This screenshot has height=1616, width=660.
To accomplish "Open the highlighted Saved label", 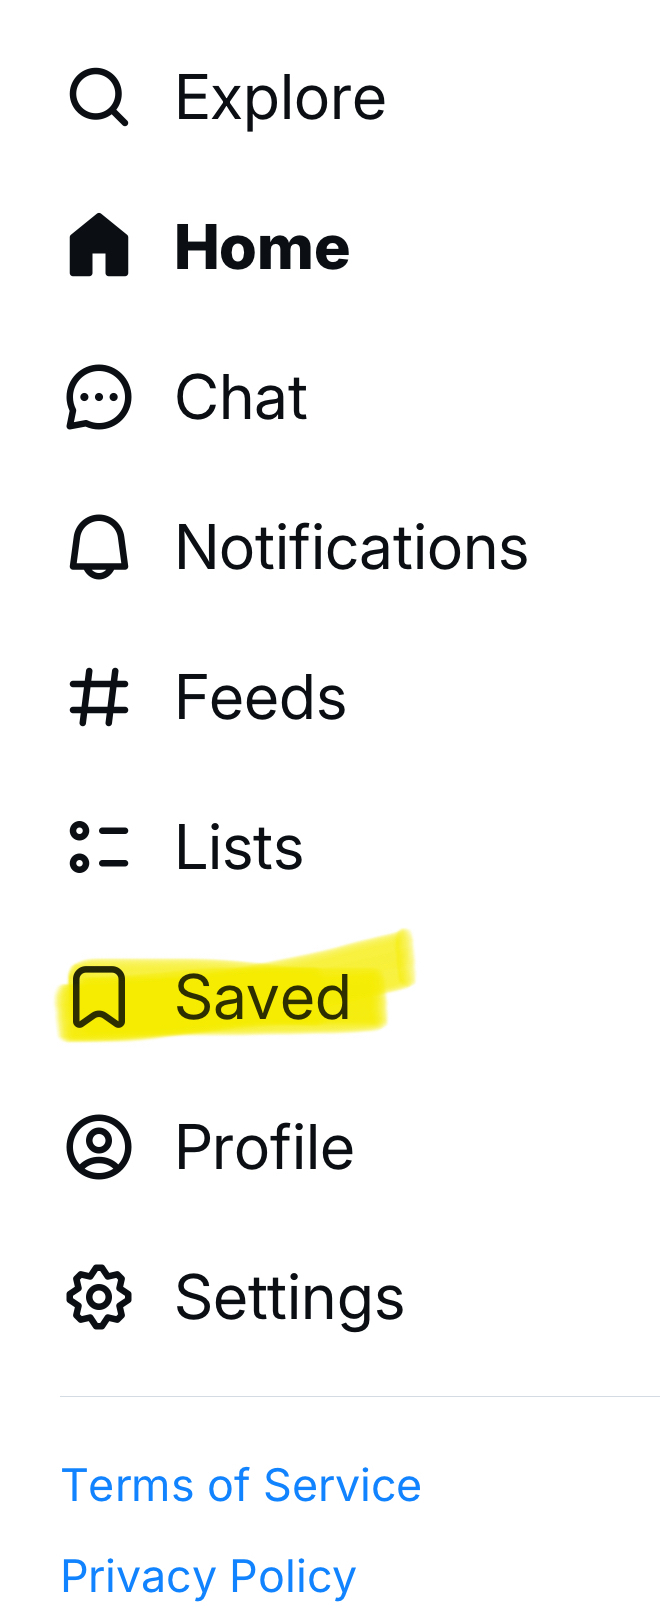I will (262, 997).
